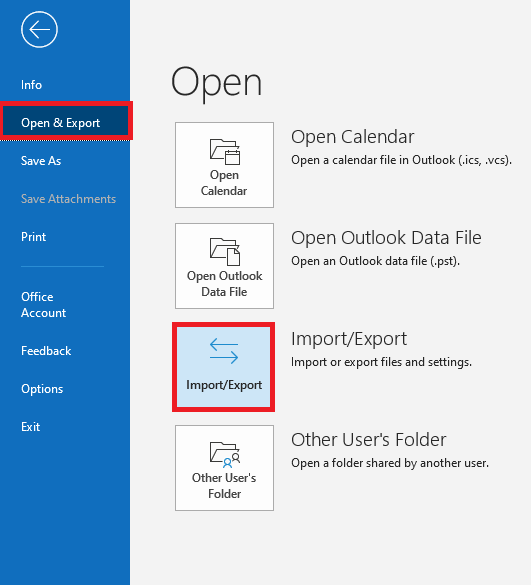Click the Import/Export tile label

point(224,385)
